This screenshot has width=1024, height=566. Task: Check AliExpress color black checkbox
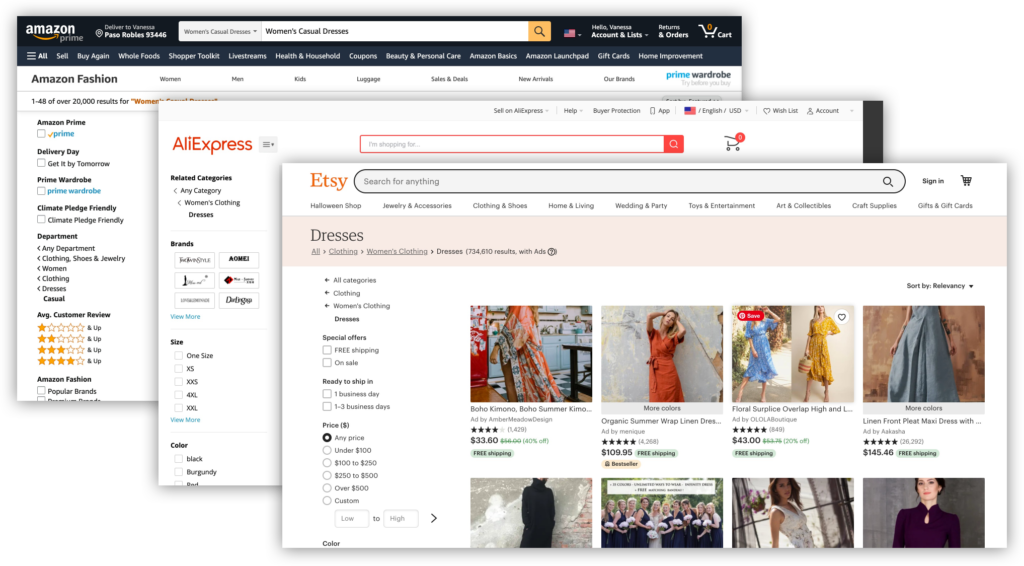[x=178, y=459]
